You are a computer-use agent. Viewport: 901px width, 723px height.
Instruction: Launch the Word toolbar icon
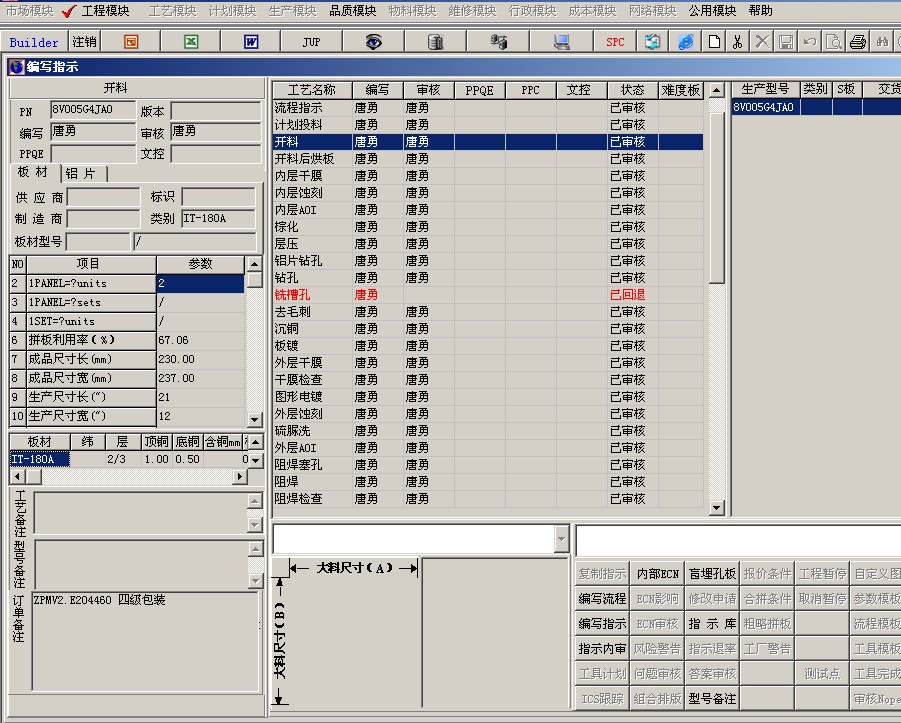(251, 42)
